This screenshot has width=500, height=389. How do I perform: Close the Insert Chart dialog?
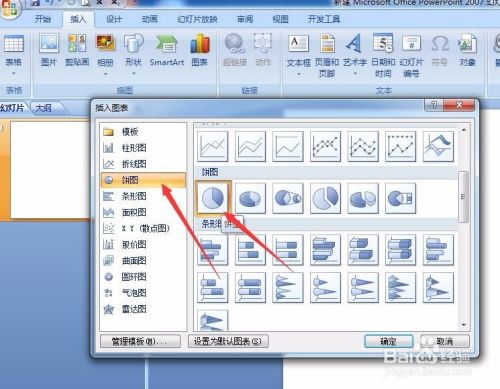tap(459, 105)
